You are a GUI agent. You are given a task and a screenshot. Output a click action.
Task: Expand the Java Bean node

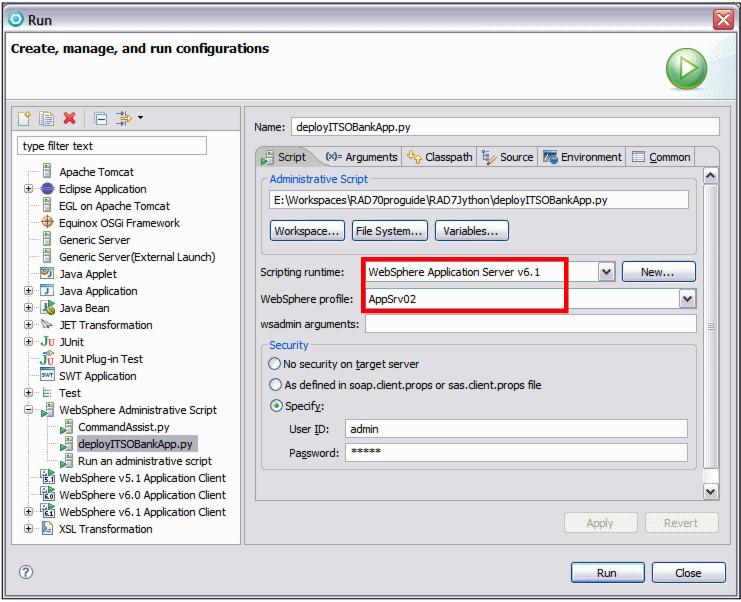click(28, 308)
